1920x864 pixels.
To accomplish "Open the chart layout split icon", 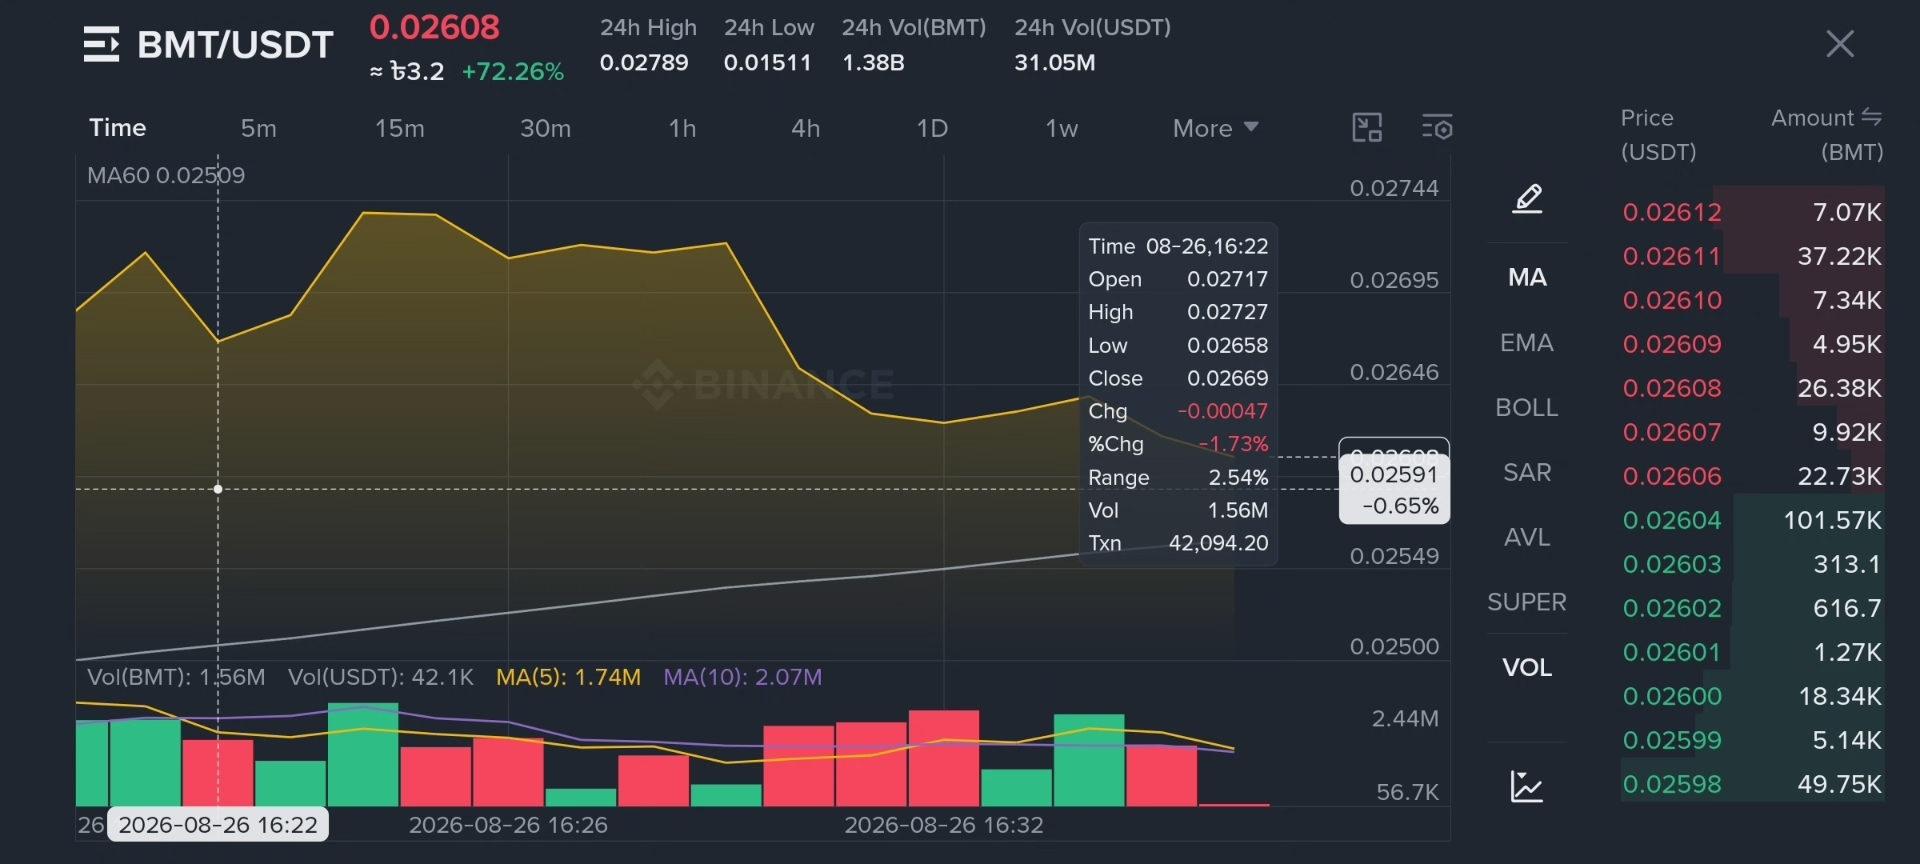I will click(x=1367, y=128).
